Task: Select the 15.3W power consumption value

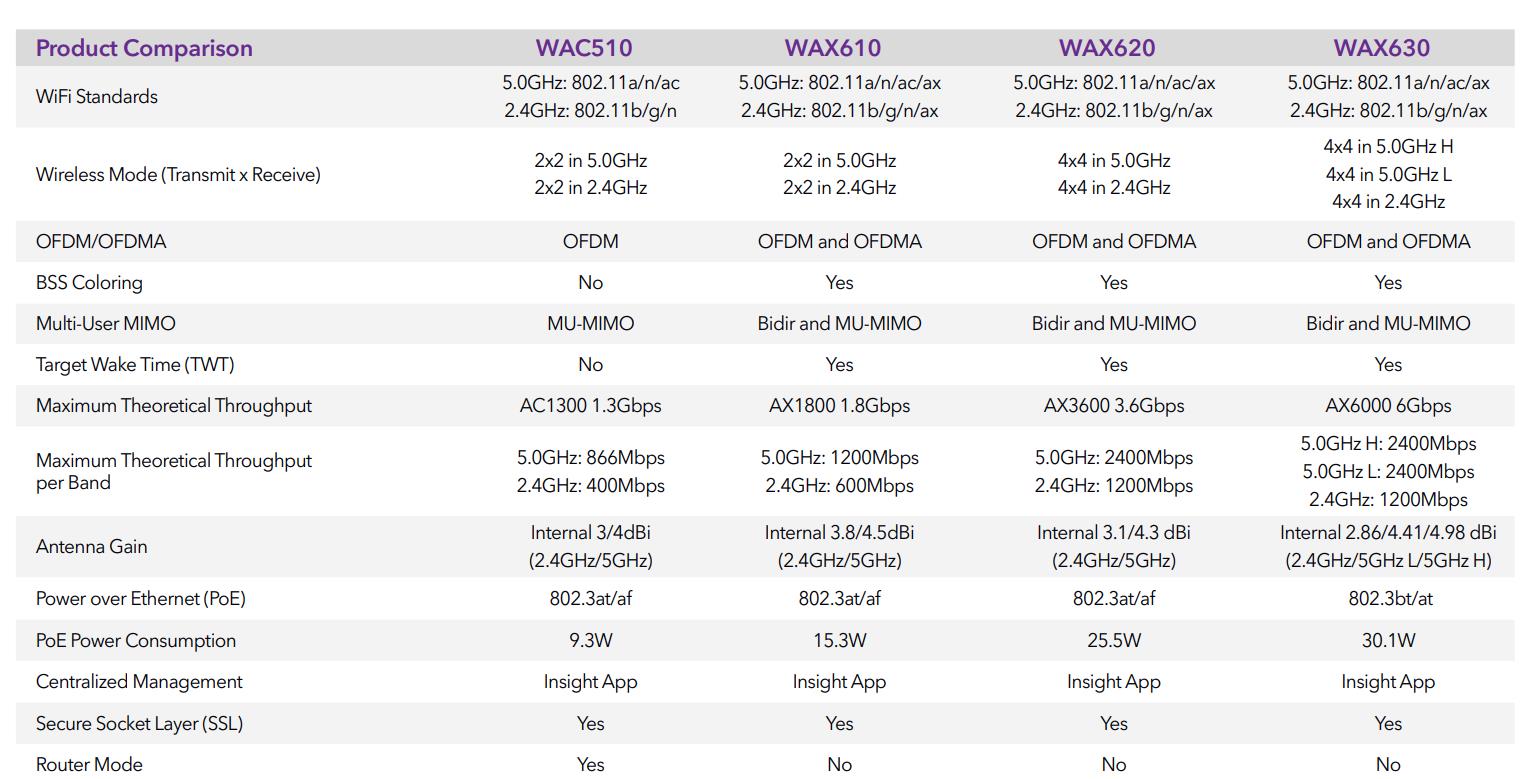Action: pos(839,640)
